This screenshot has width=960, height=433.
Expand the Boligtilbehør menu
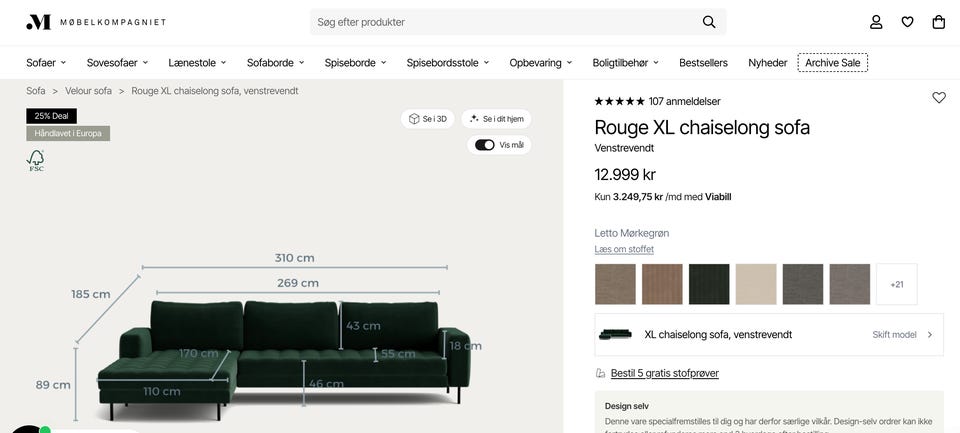click(625, 62)
